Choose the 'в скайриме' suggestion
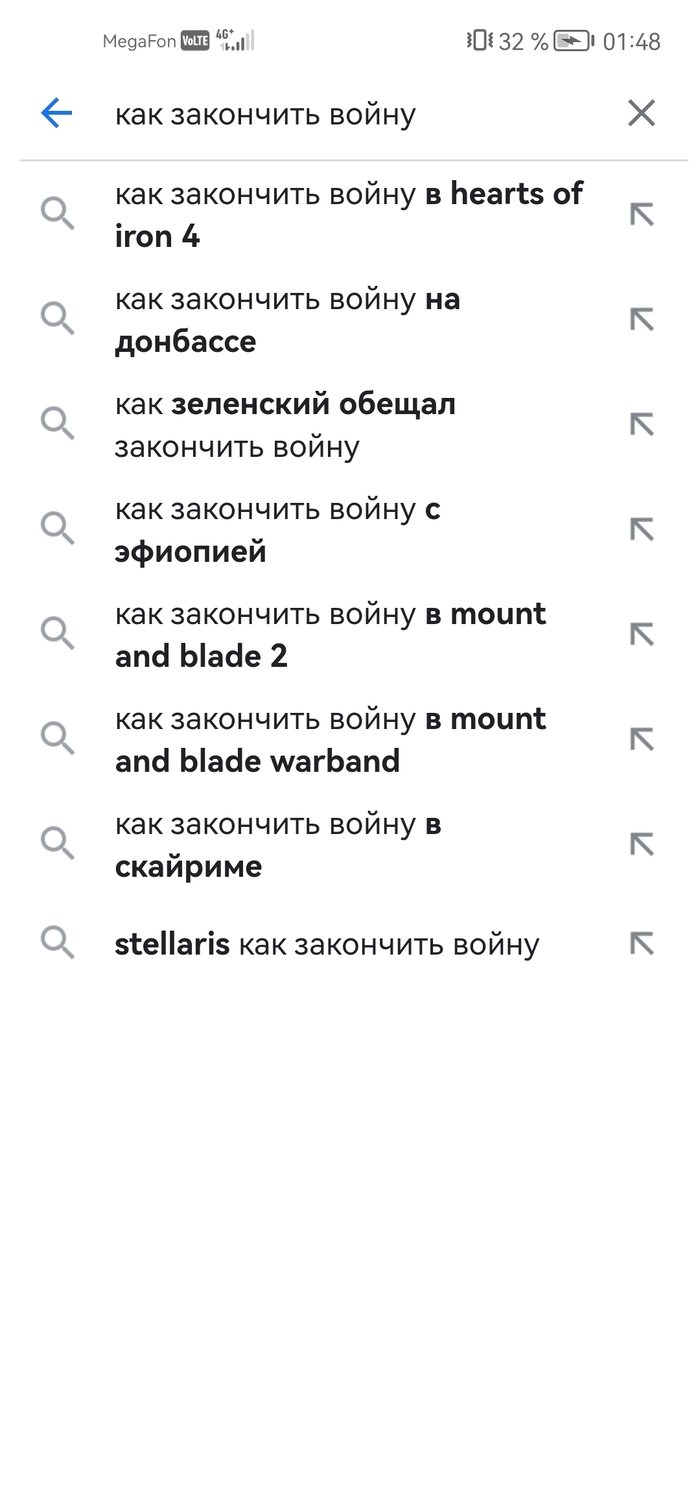 click(x=278, y=845)
